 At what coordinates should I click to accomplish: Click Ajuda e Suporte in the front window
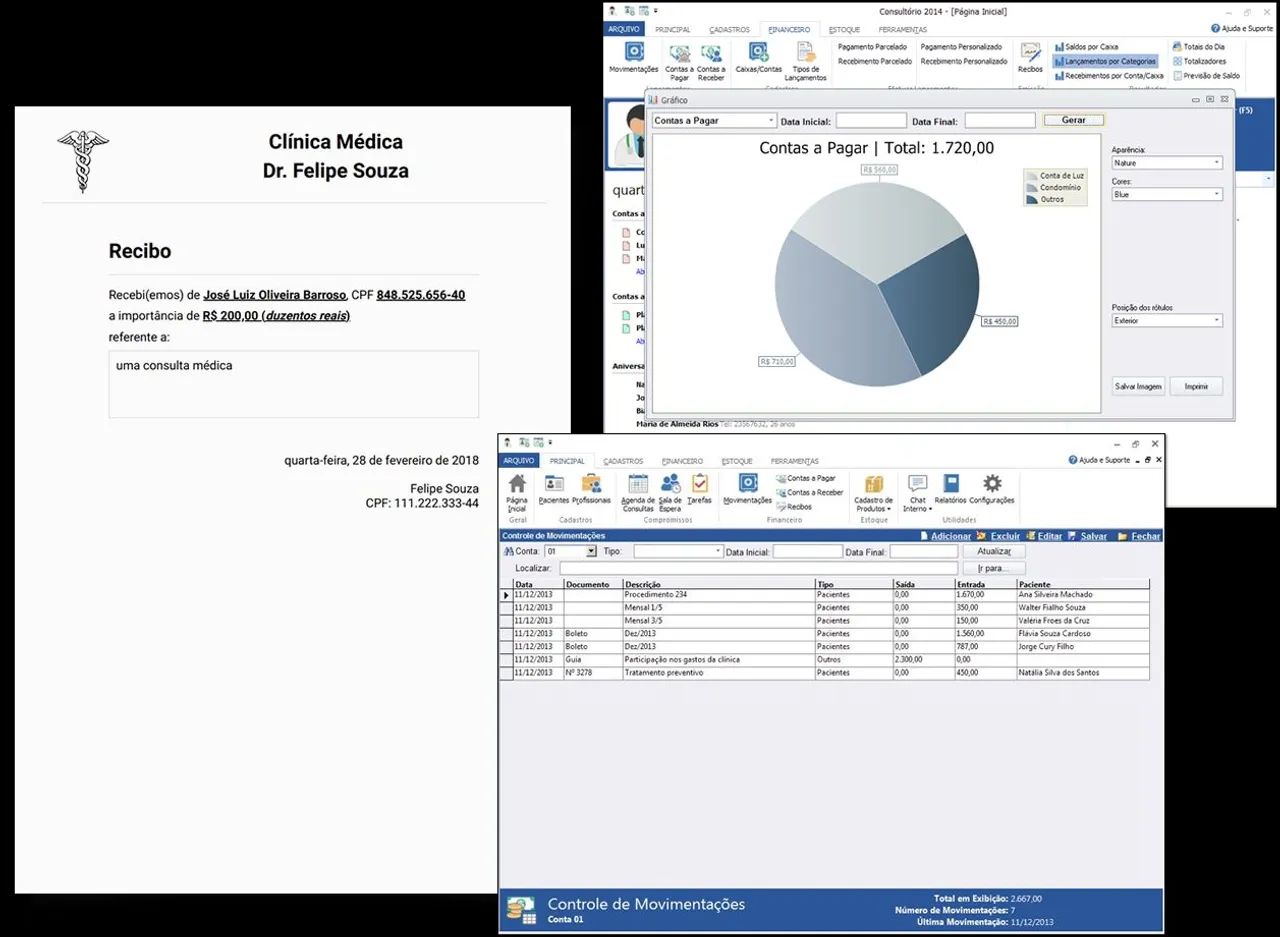1100,460
